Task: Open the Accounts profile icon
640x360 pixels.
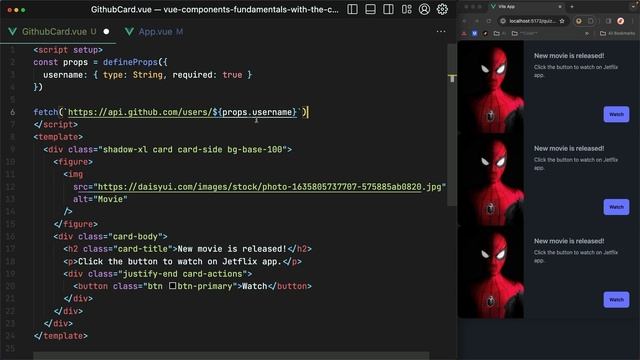Action: pyautogui.click(x=424, y=9)
